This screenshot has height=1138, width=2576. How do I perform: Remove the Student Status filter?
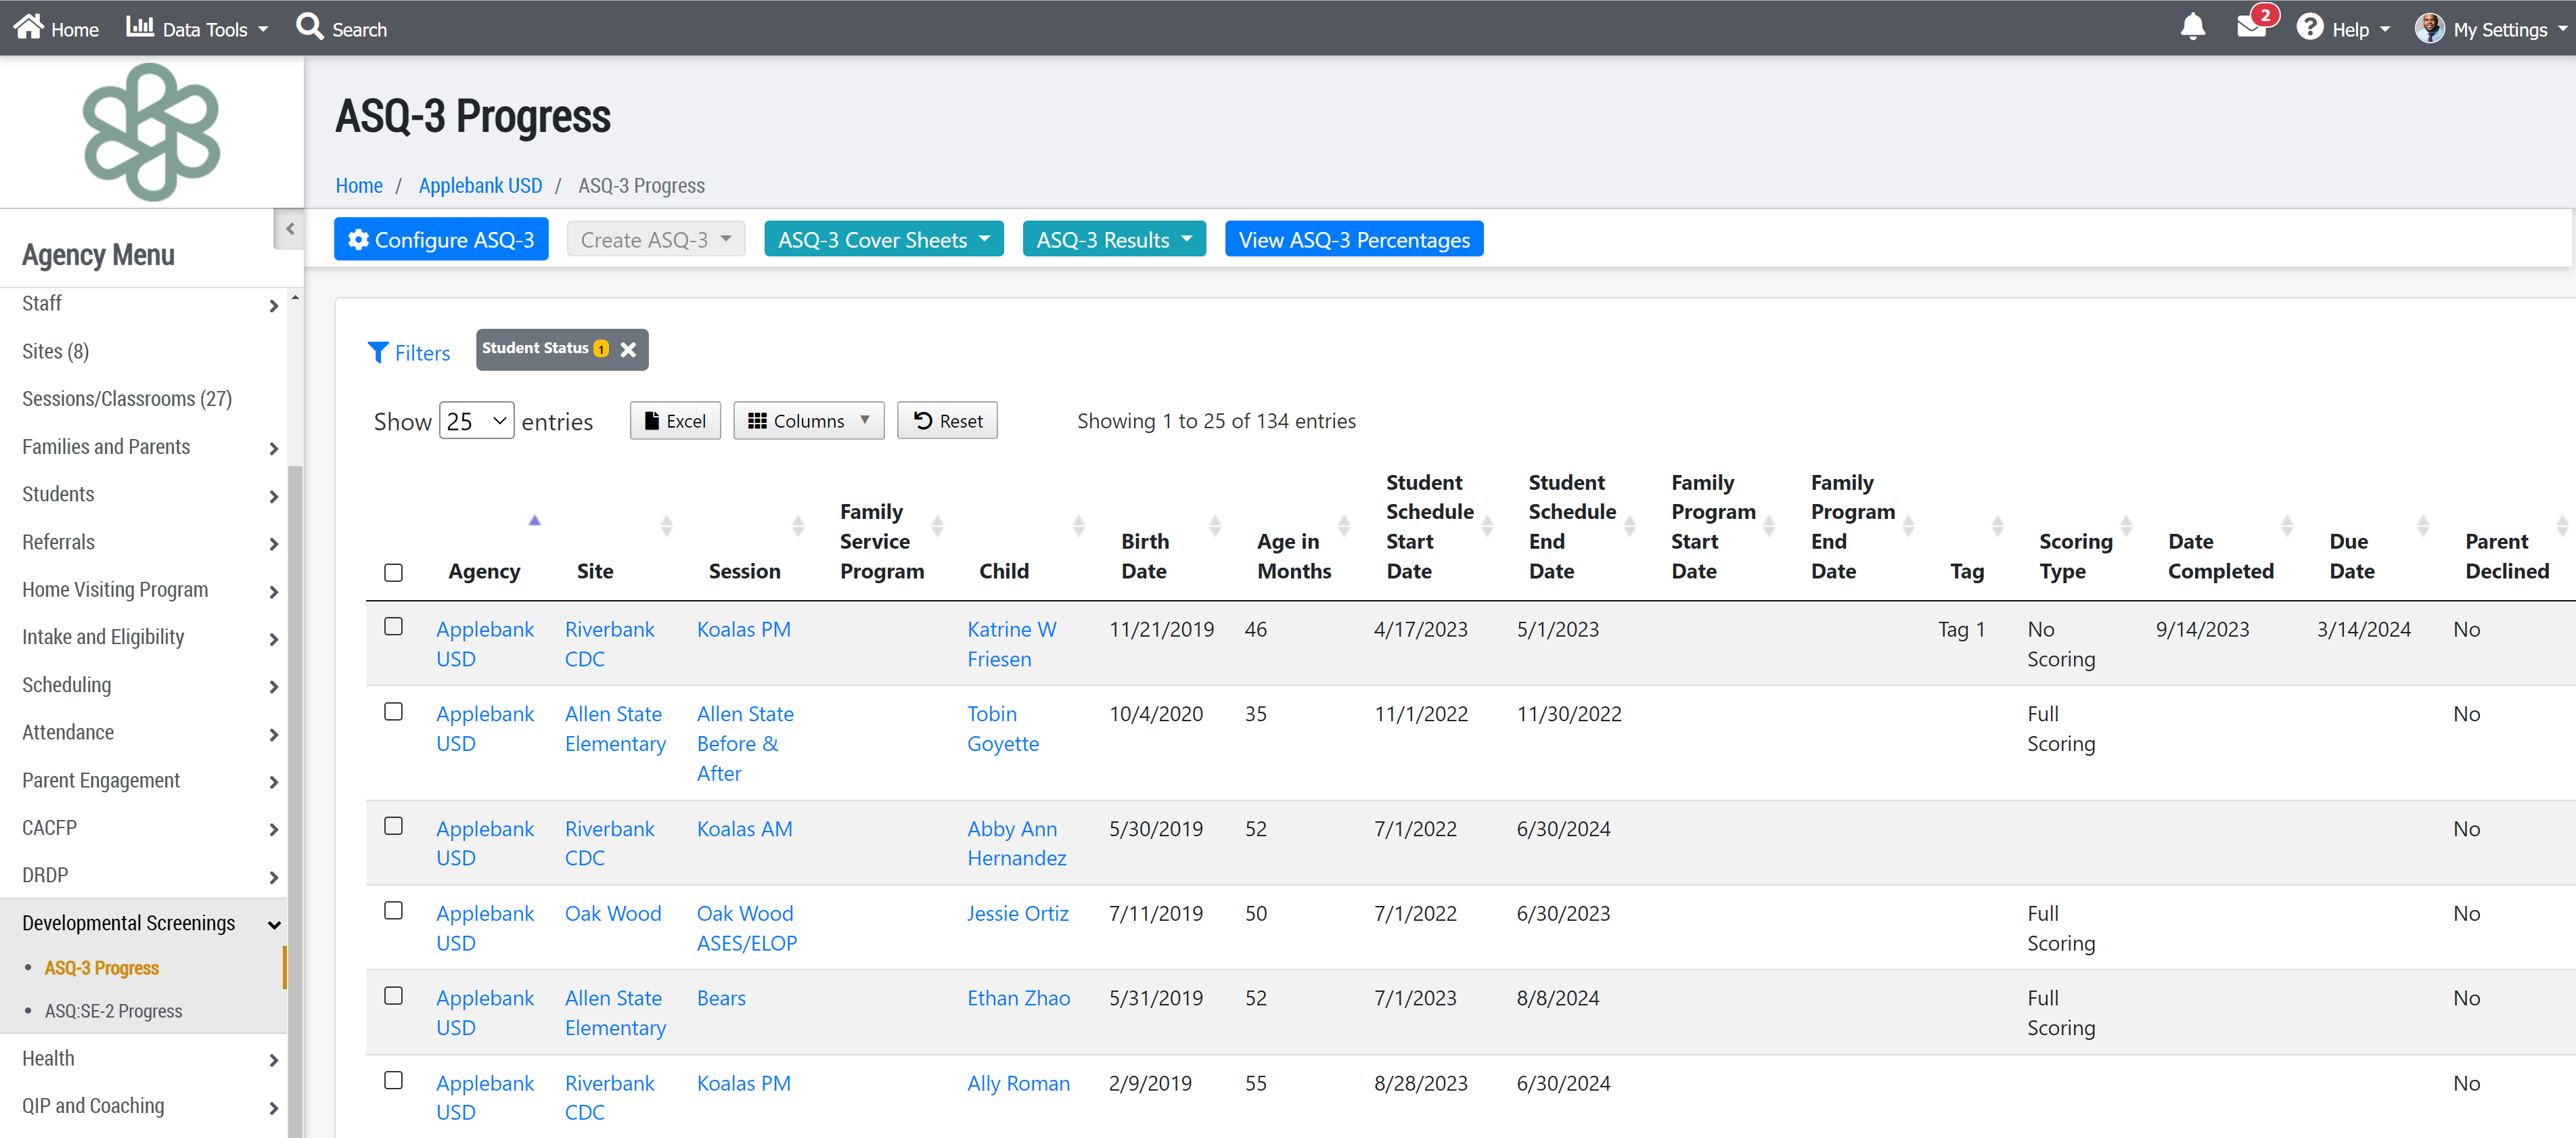(628, 350)
